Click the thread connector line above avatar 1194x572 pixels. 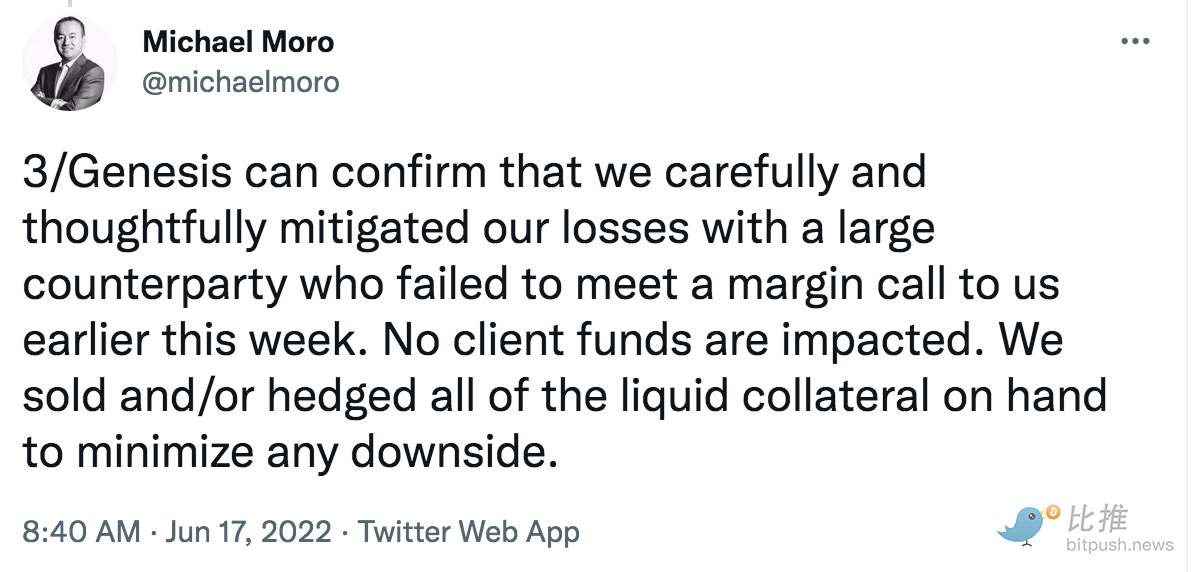click(x=71, y=4)
